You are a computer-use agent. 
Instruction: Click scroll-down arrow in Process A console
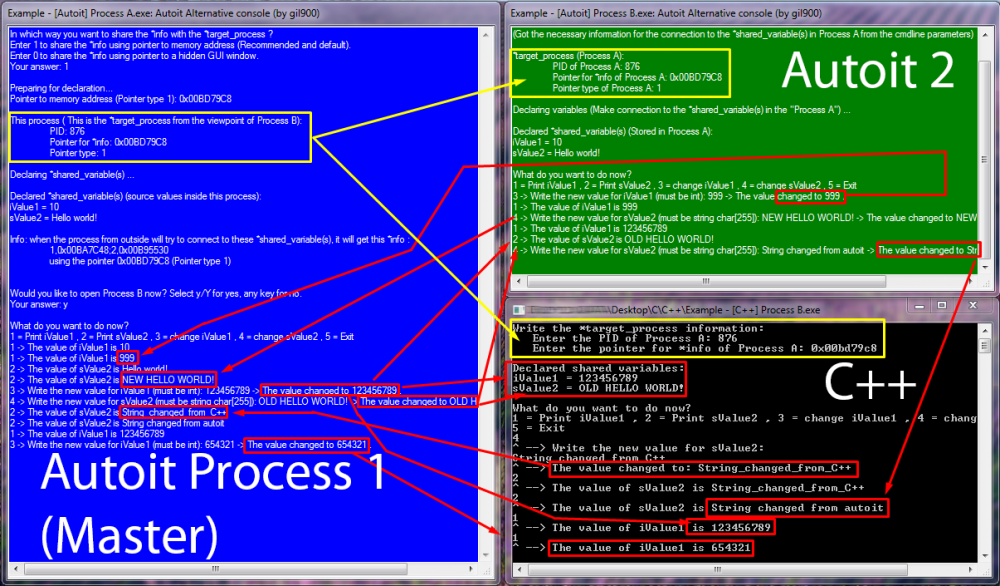click(485, 555)
